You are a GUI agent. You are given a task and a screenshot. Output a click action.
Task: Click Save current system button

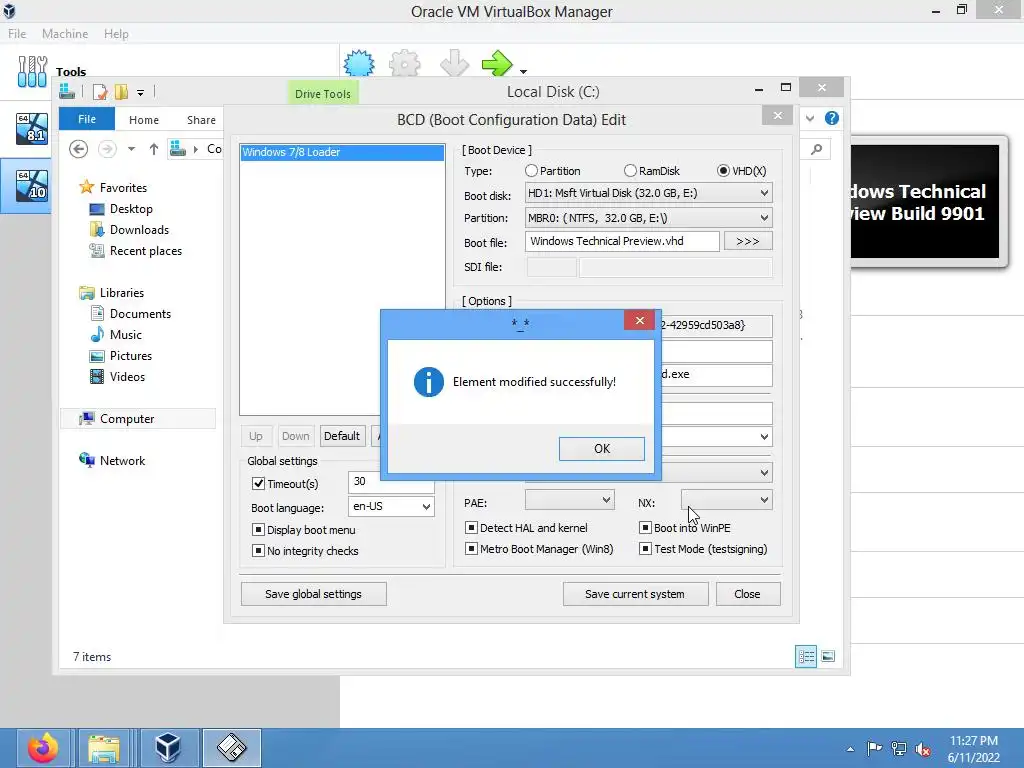click(635, 594)
